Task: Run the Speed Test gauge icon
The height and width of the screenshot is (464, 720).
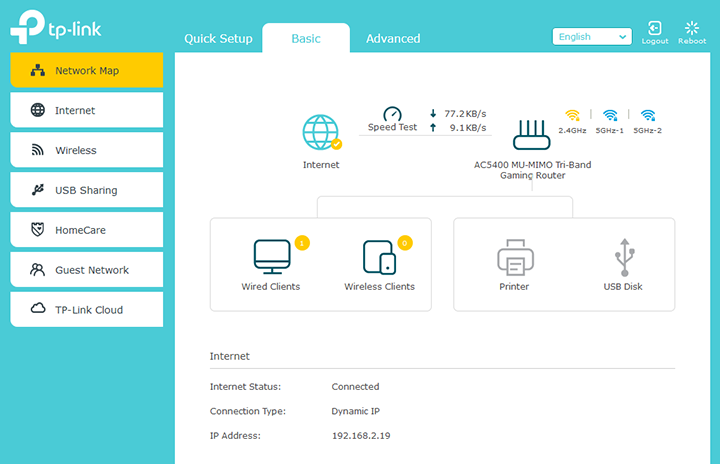Action: 392,115
